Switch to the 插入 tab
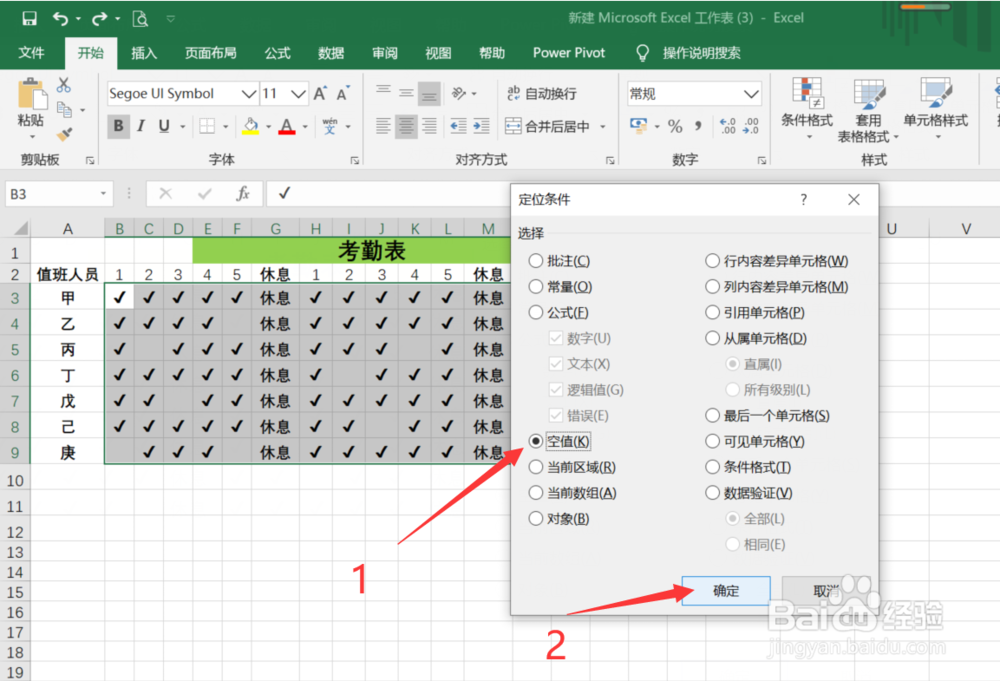This screenshot has height=681, width=1000. [143, 52]
